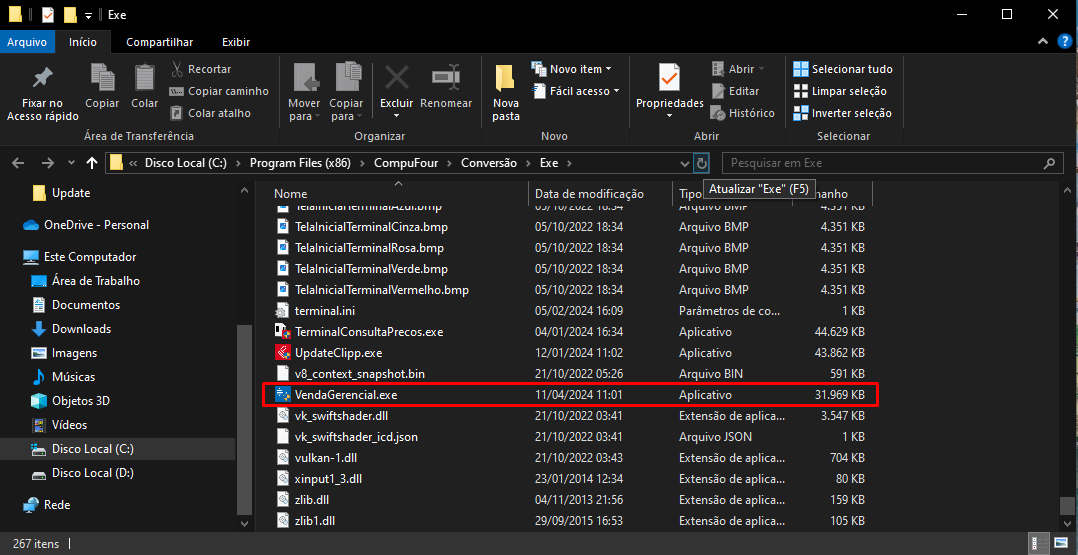1078x555 pixels.
Task: Open the Exibir ribbon tab
Action: [236, 42]
